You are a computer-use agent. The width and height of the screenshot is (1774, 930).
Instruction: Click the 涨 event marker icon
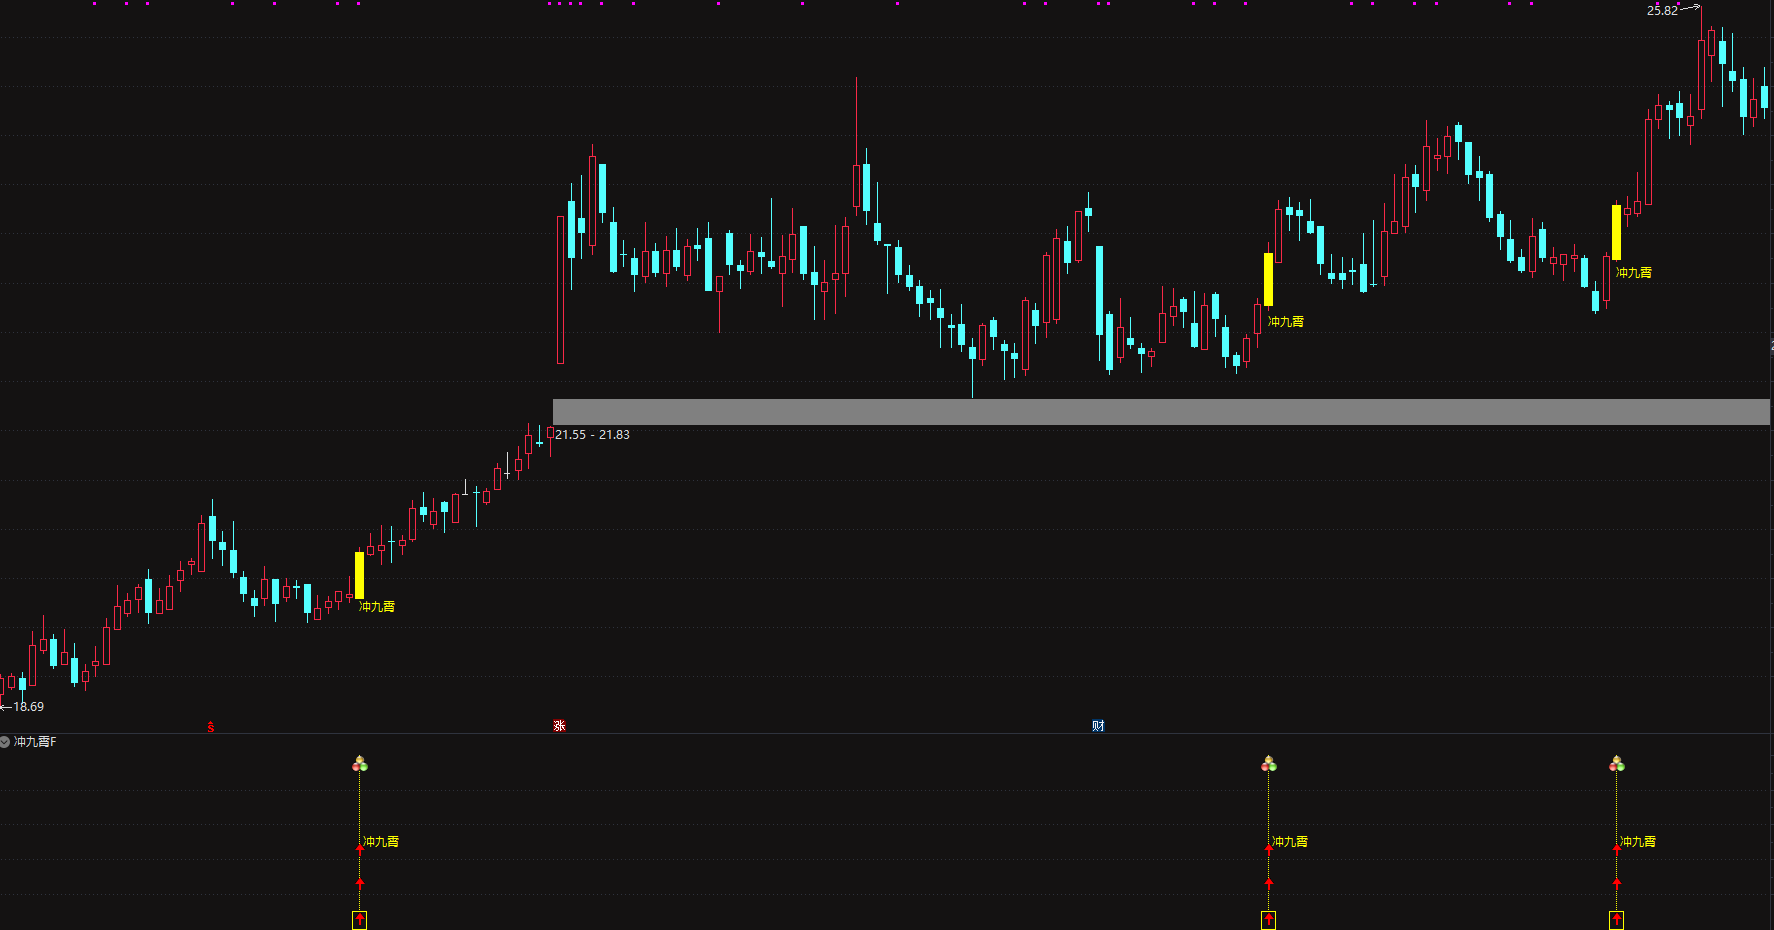click(559, 725)
